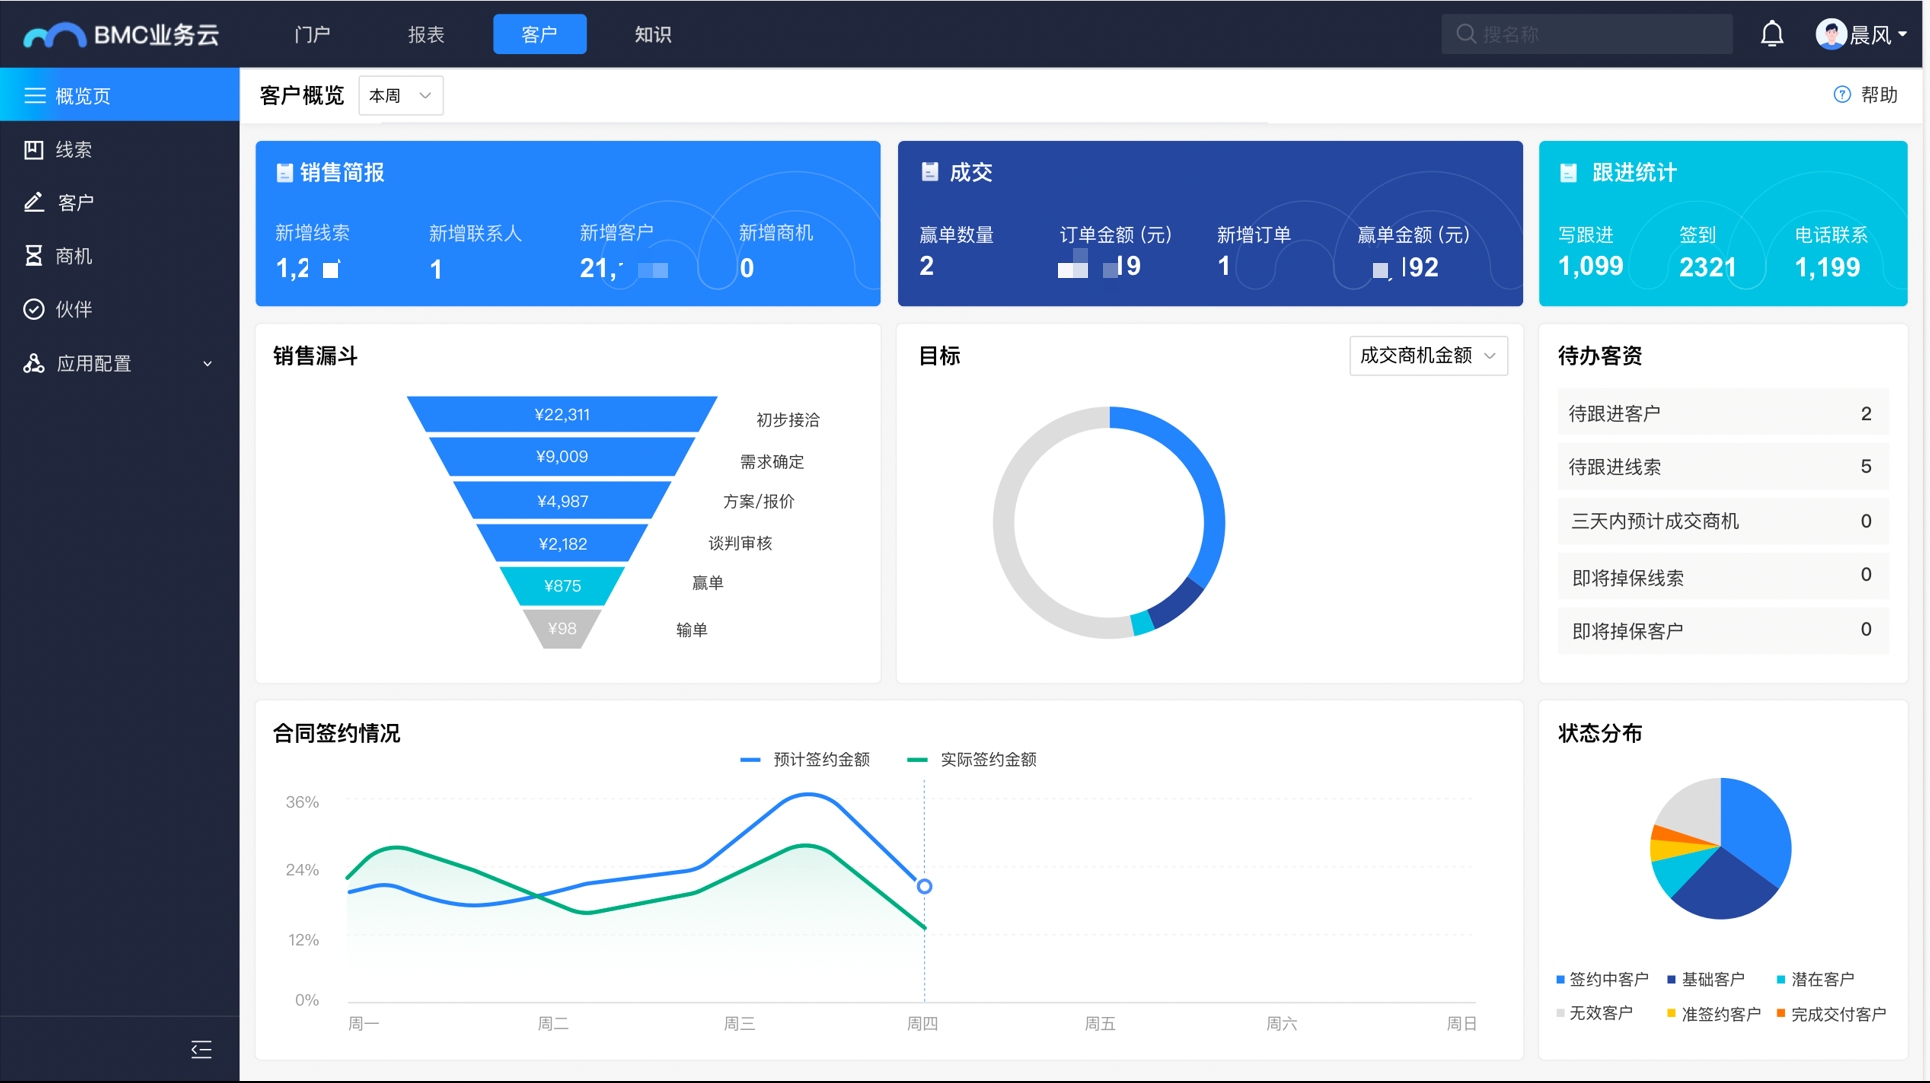1930x1083 pixels.
Task: Open the 成交商机金额 target dropdown
Action: click(x=1428, y=356)
